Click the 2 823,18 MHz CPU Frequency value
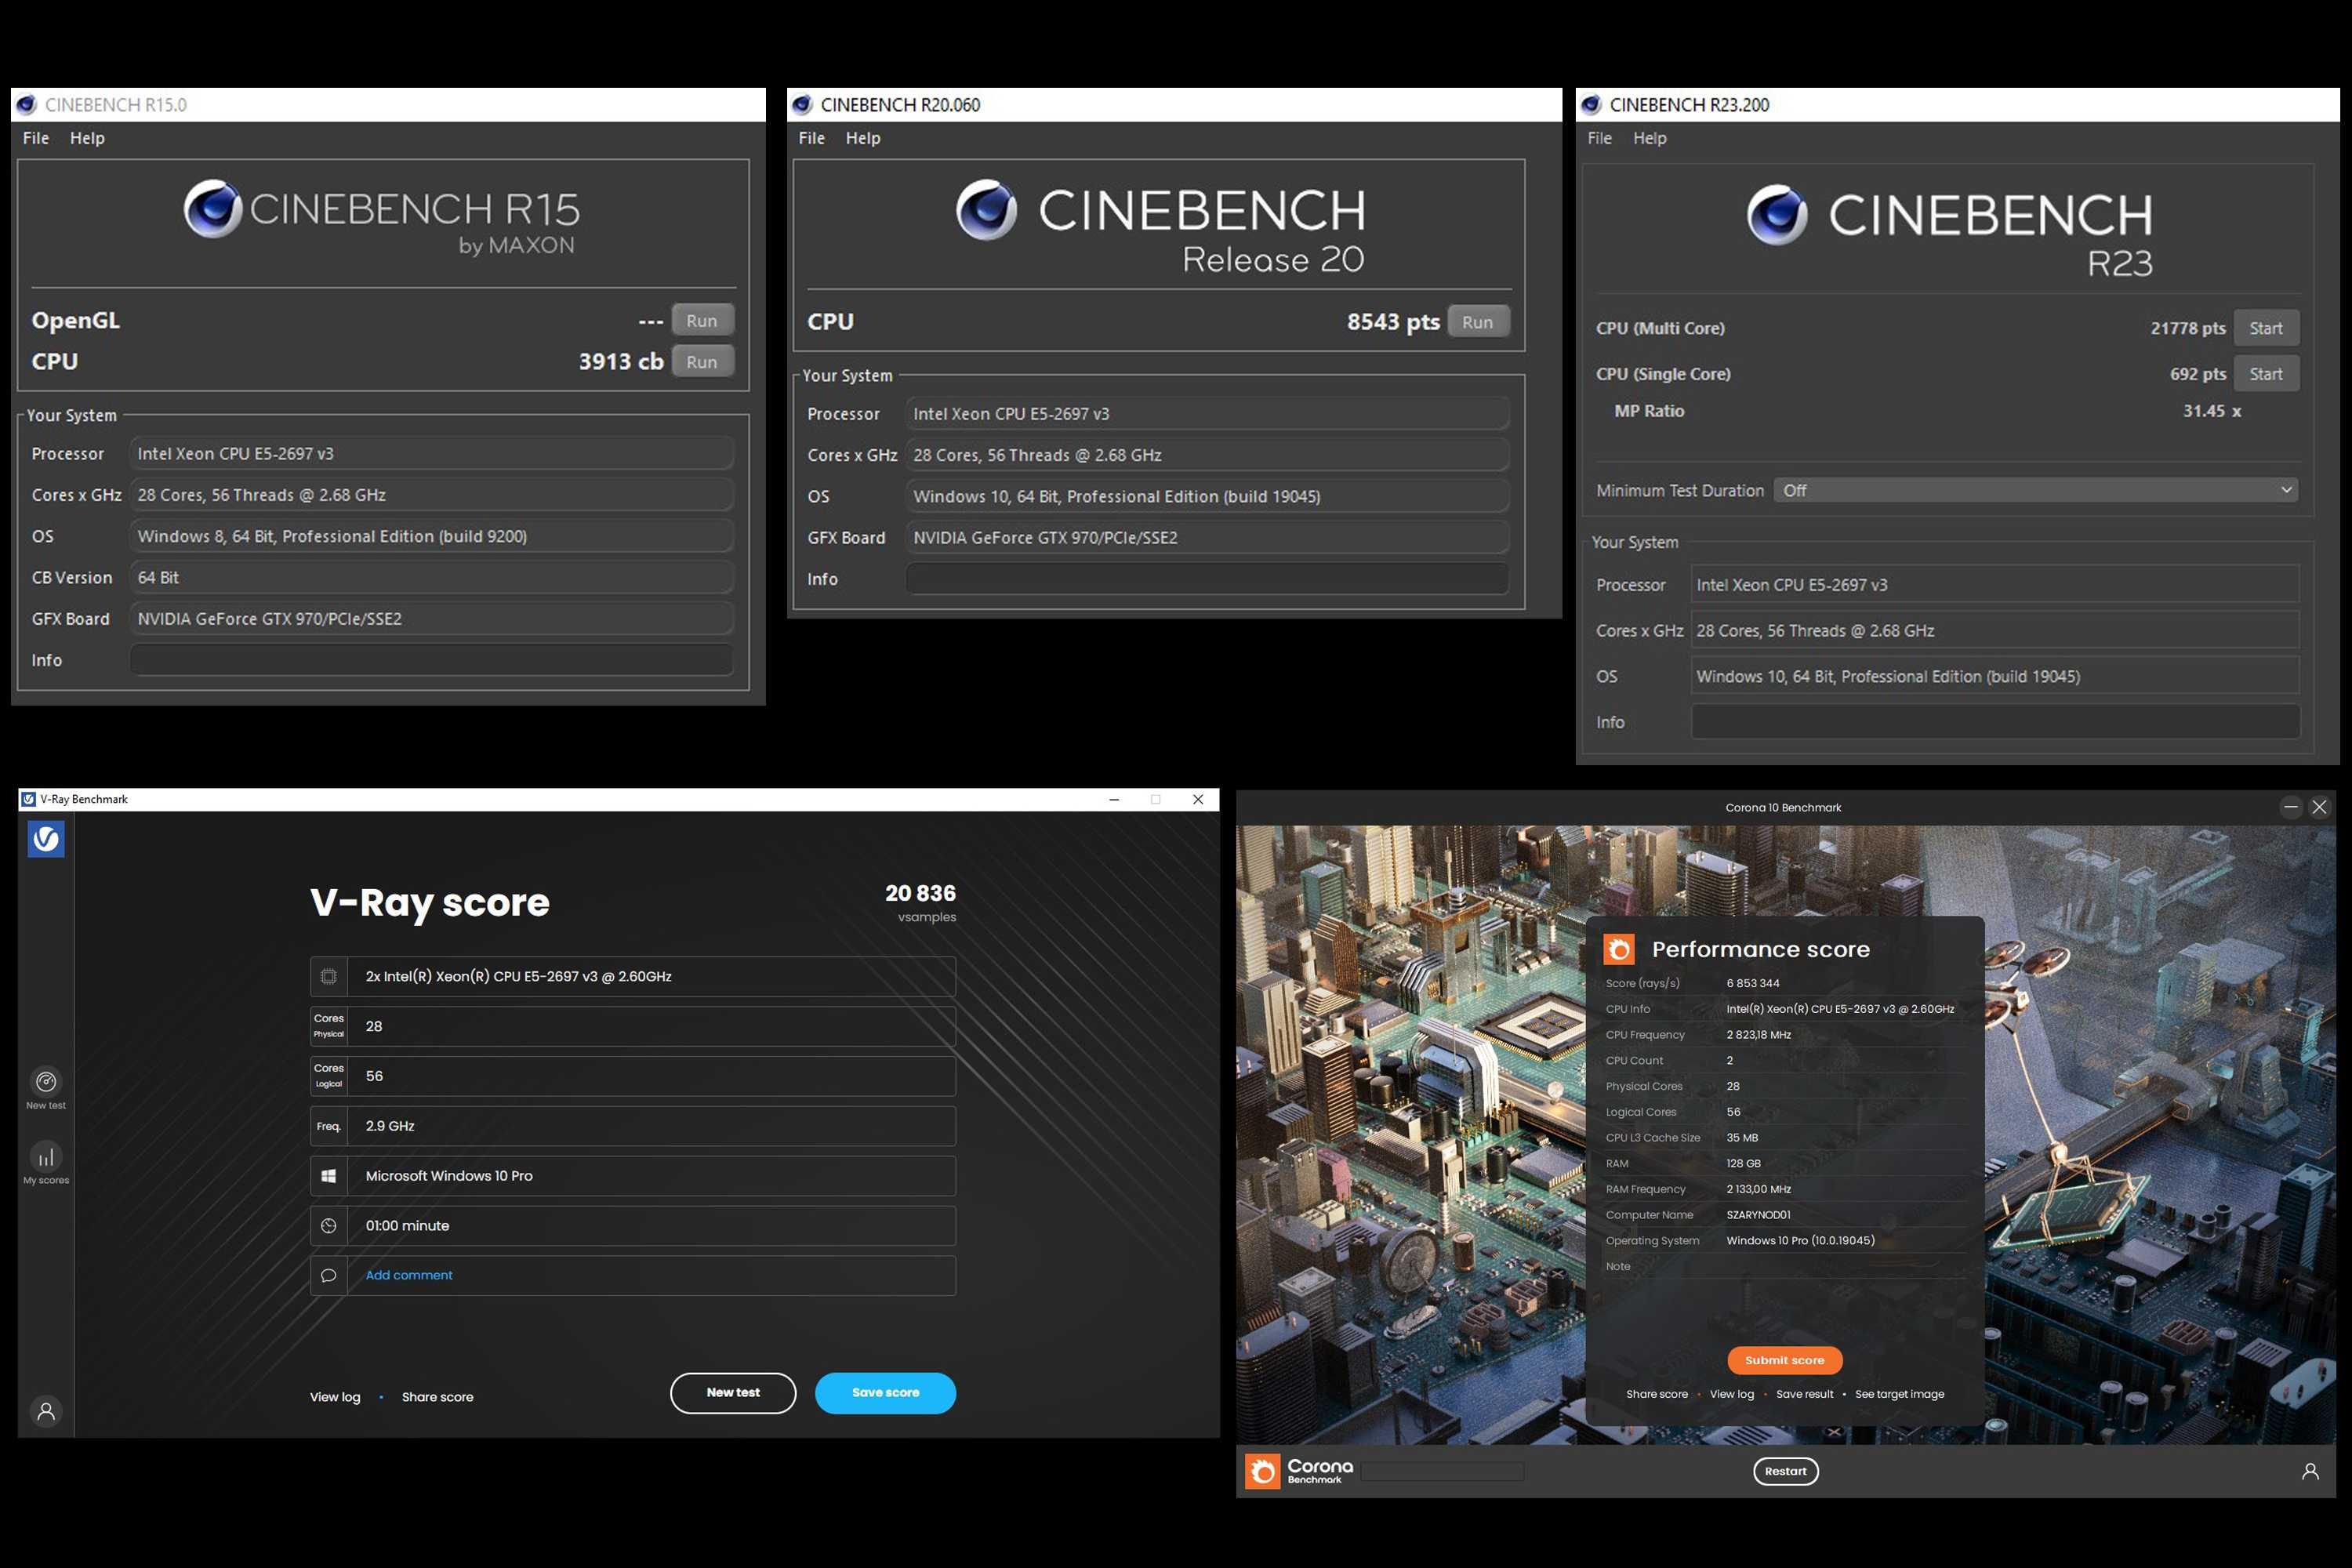Screen dimensions: 2352x1568 point(1758,1035)
